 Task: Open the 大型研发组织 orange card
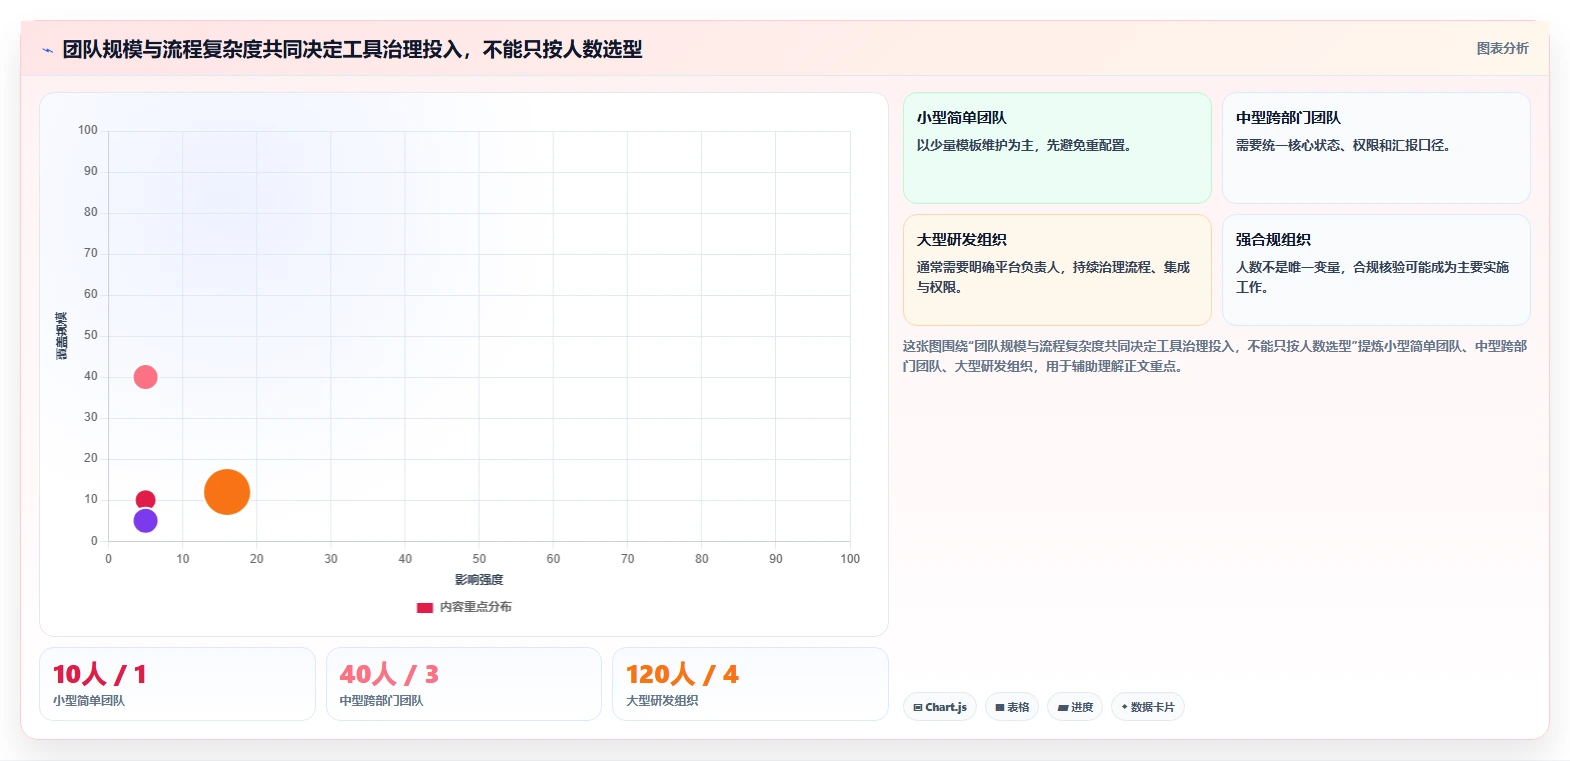[x=1057, y=270]
